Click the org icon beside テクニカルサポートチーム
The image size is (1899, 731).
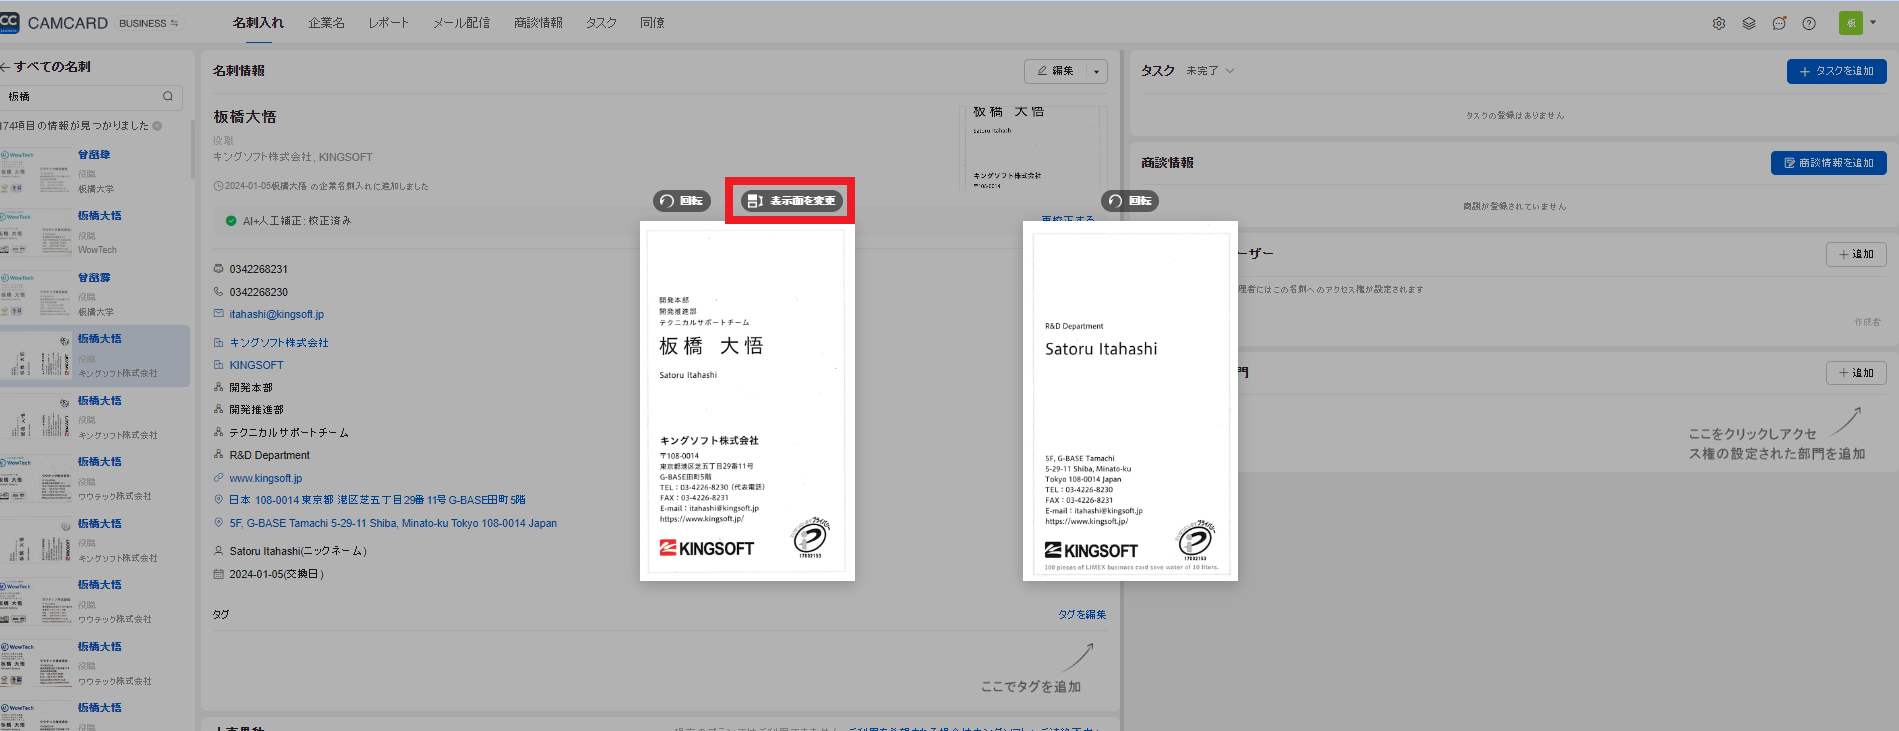tap(219, 432)
